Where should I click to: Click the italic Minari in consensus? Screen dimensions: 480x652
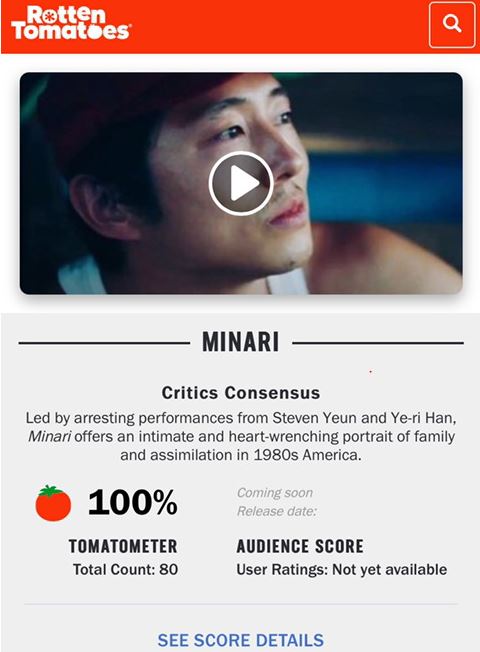[x=49, y=436]
